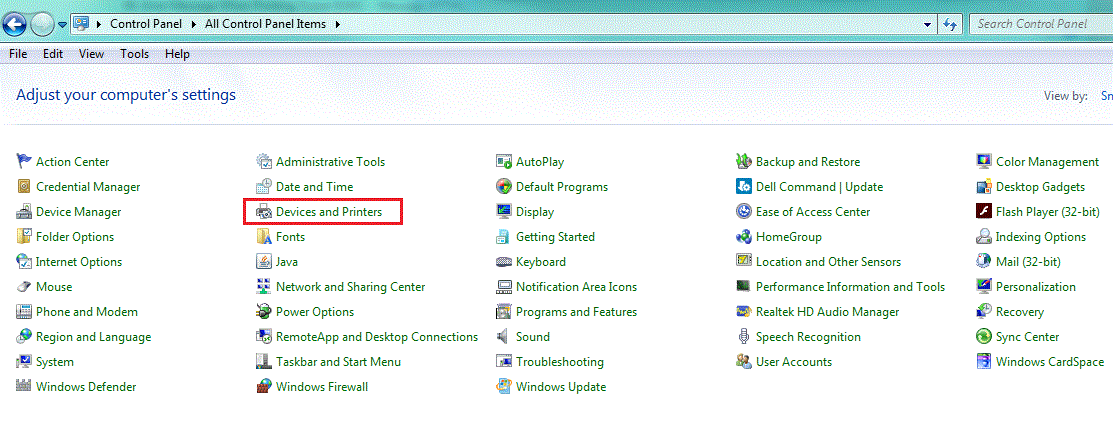The height and width of the screenshot is (426, 1113).
Task: Click the Windows Firewall icon
Action: coord(264,386)
